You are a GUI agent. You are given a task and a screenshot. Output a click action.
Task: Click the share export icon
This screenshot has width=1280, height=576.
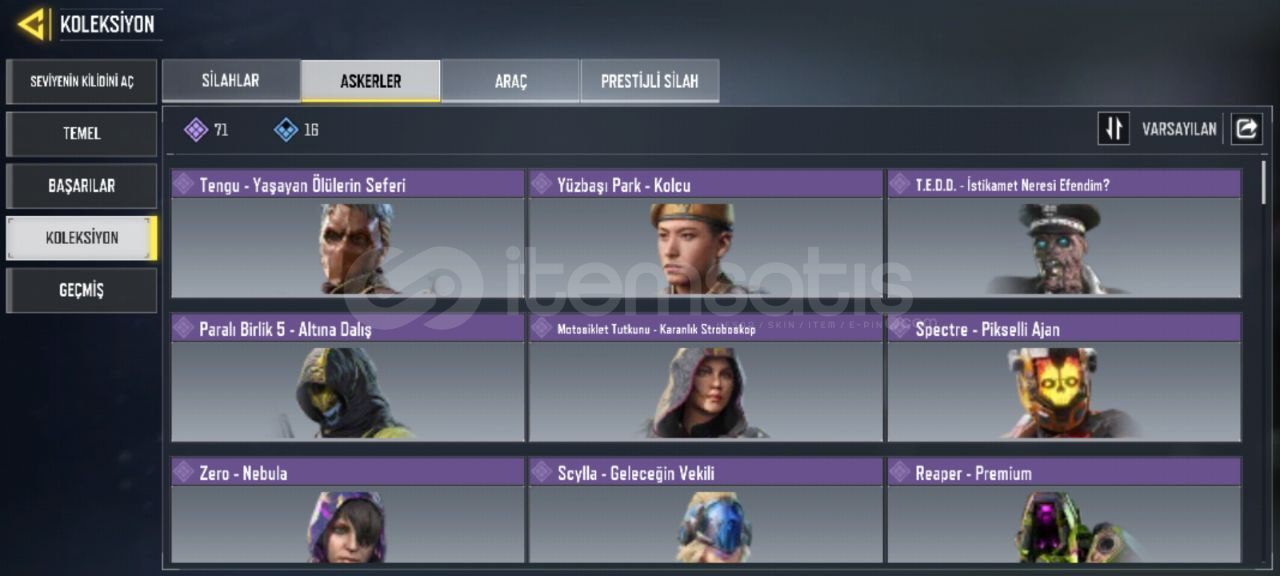point(1246,129)
